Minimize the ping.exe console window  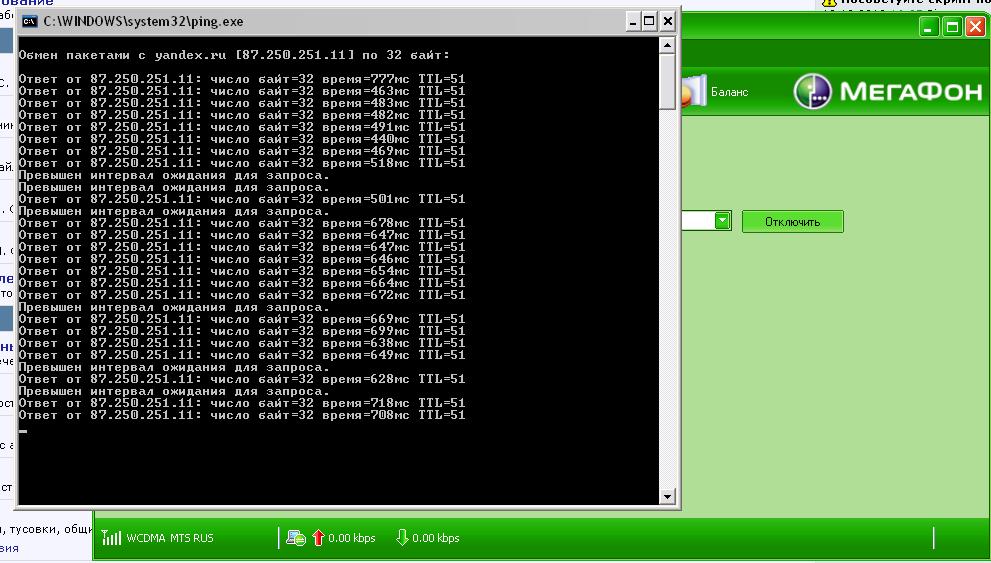[x=633, y=21]
